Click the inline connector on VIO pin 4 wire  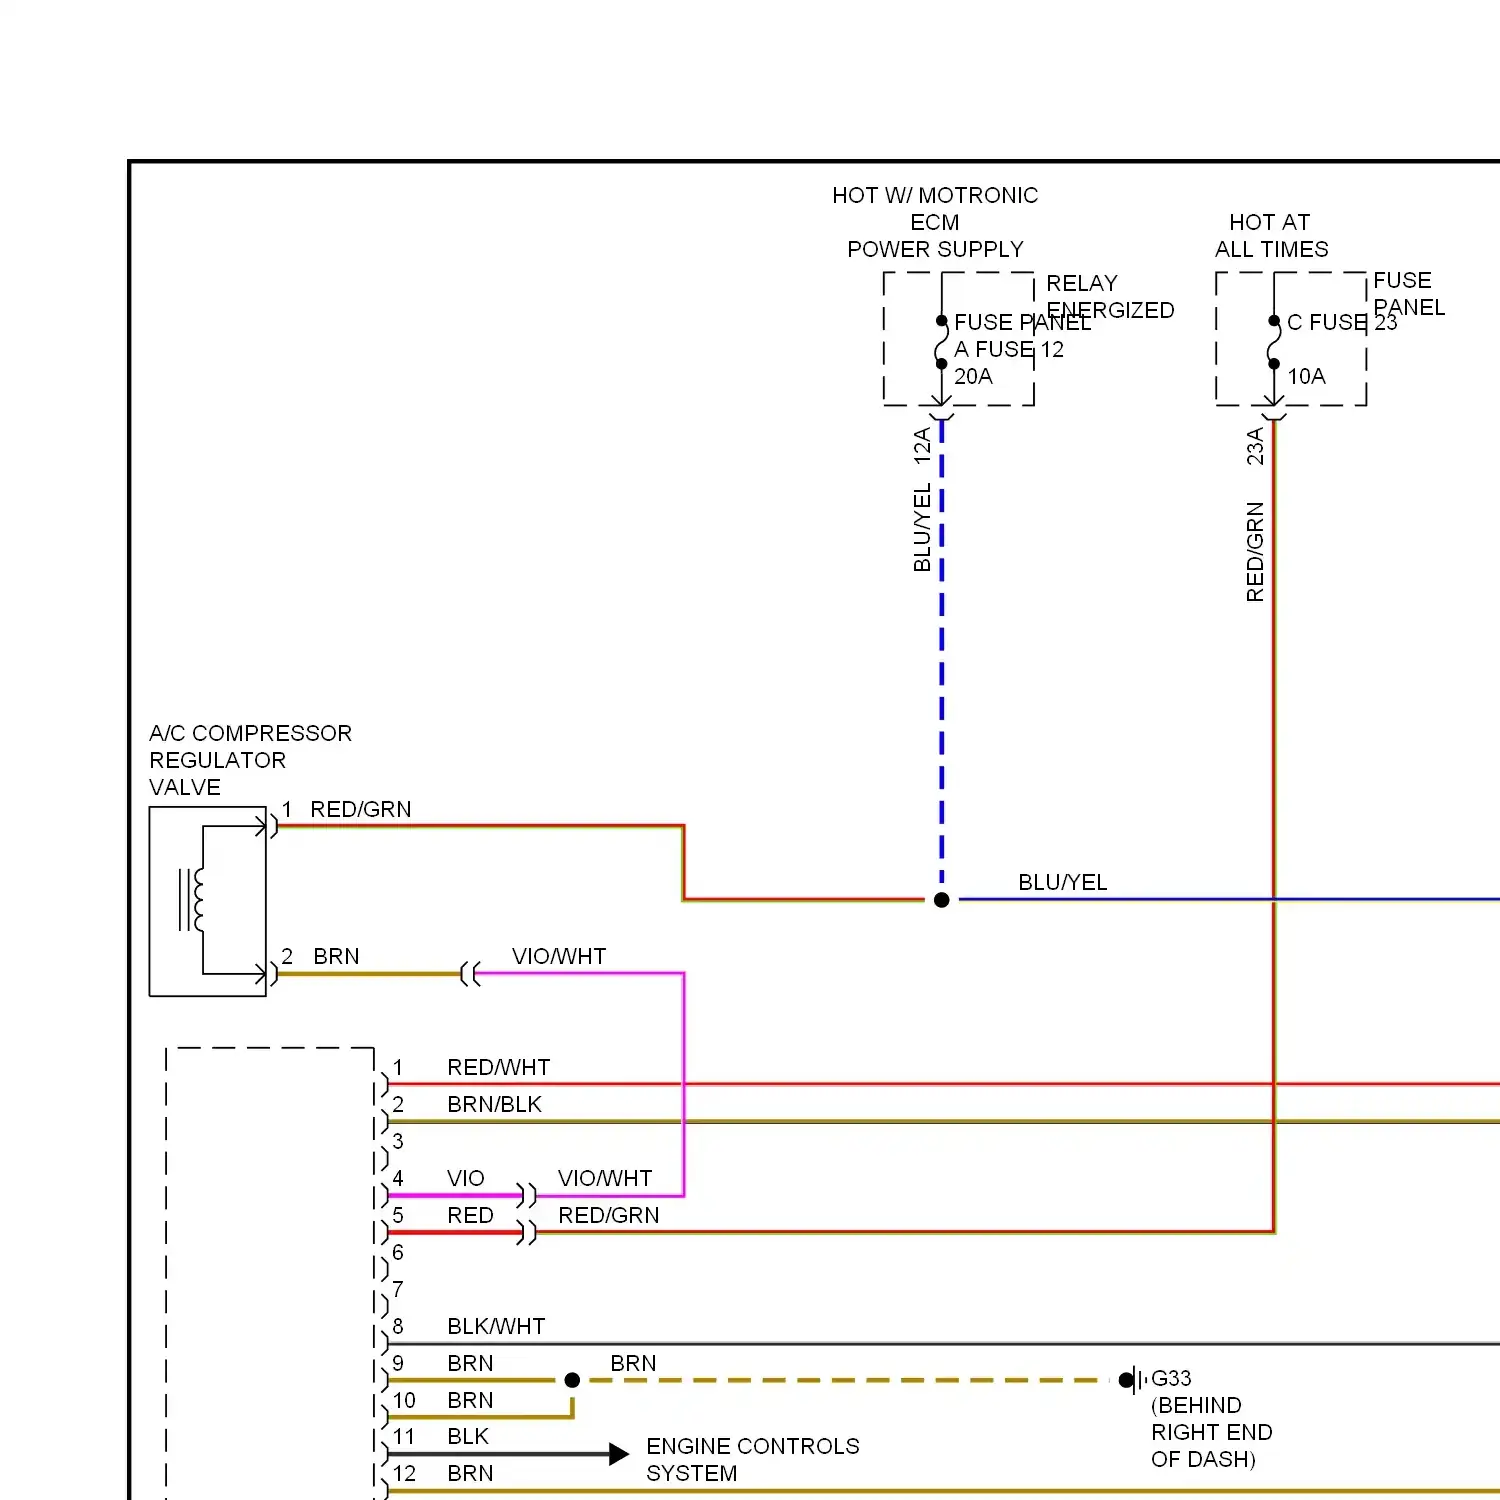coord(527,1195)
